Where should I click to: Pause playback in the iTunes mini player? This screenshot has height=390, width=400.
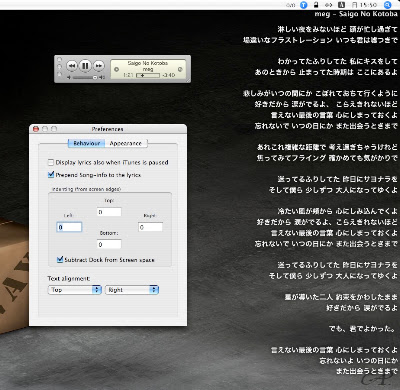click(85, 66)
